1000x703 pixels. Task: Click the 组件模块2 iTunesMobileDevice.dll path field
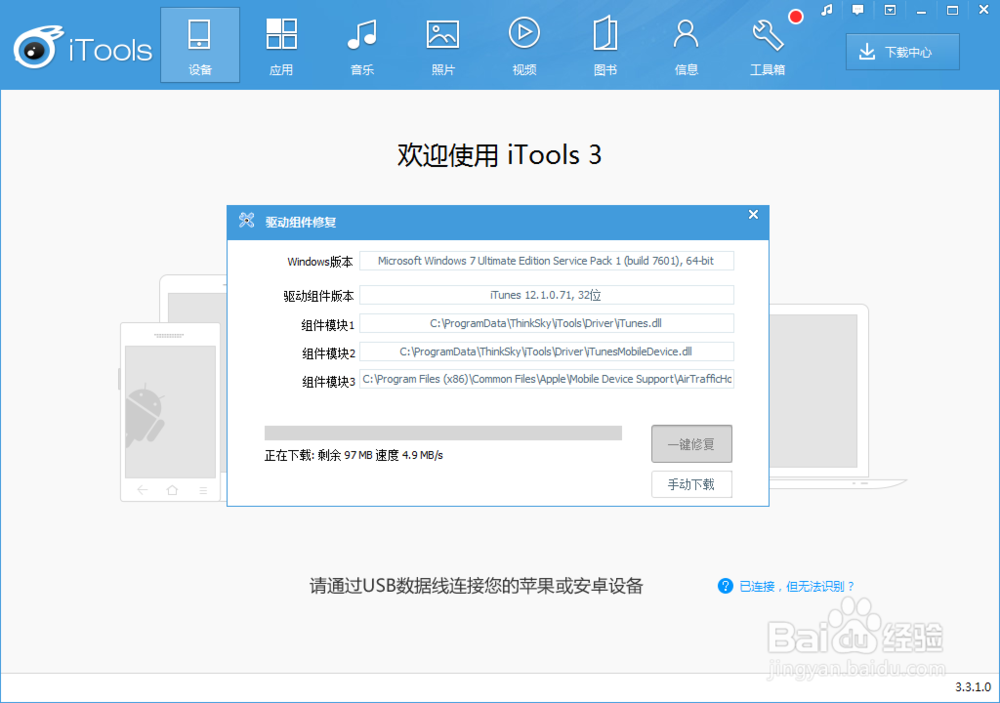point(547,352)
